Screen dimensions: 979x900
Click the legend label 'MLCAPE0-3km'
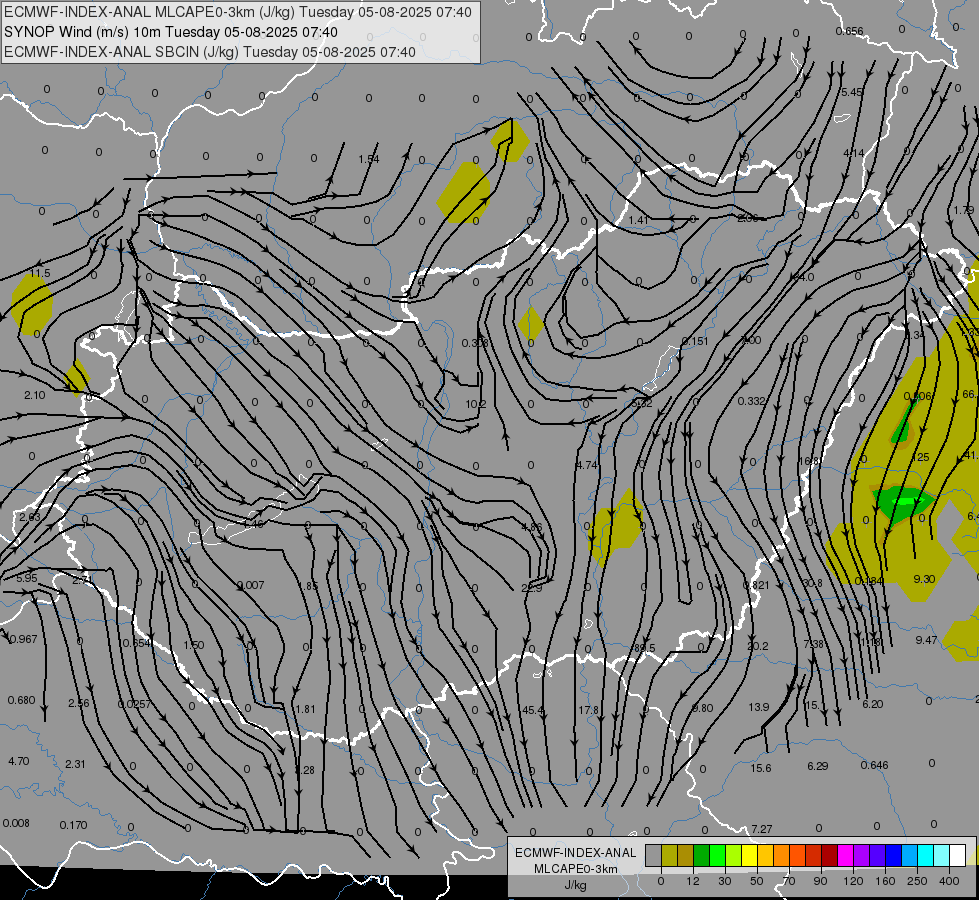click(575, 869)
